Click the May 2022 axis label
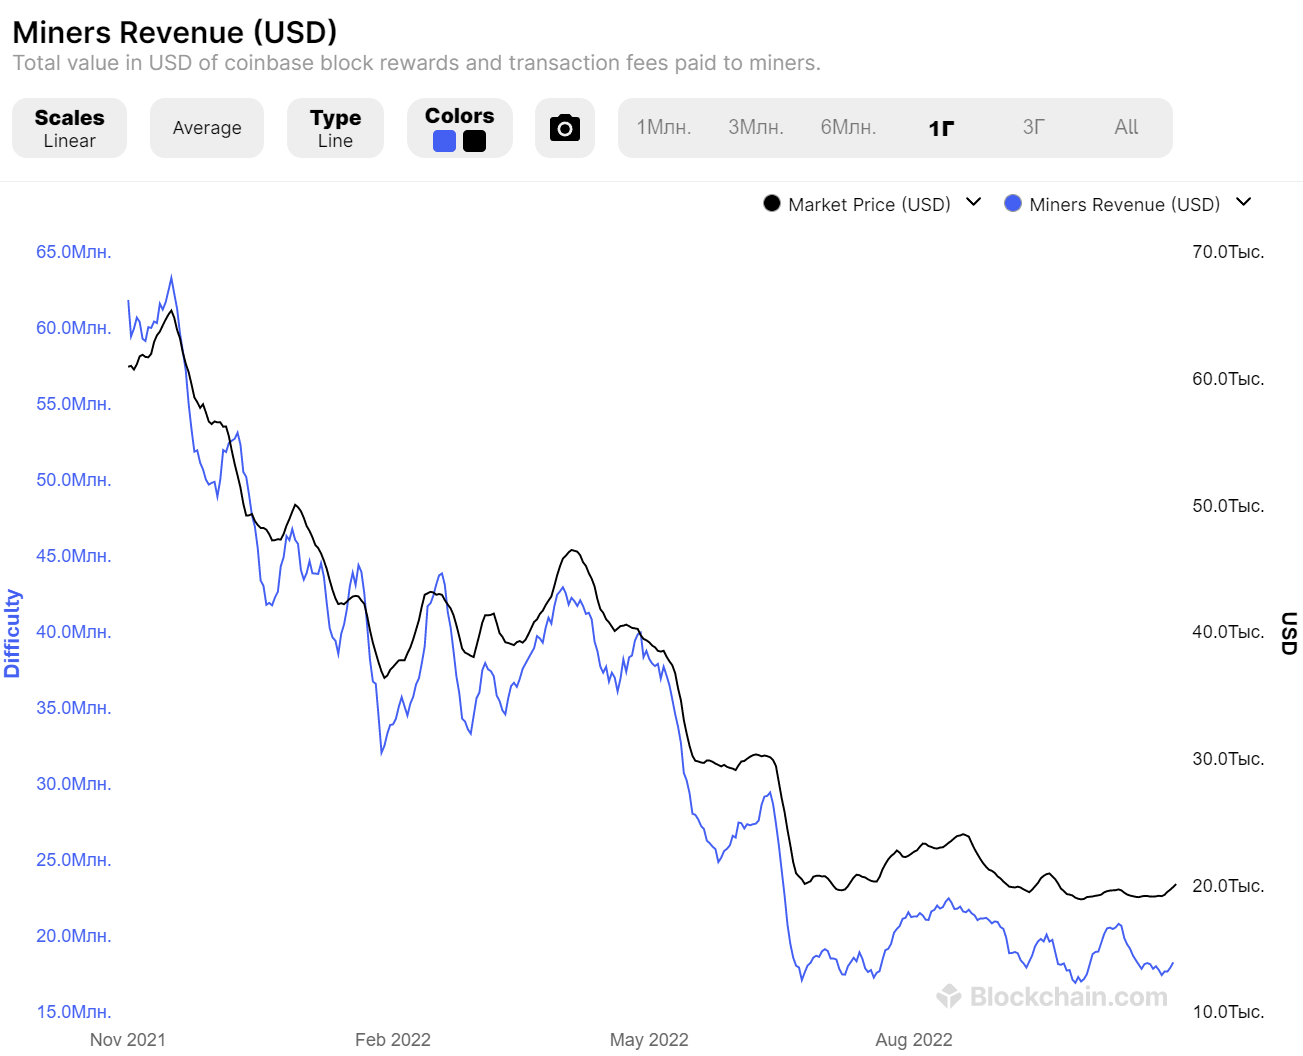The image size is (1303, 1056). tap(649, 1040)
